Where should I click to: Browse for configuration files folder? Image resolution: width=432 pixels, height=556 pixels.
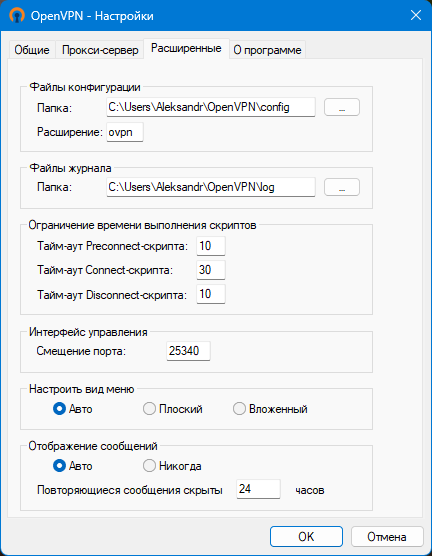tap(342, 107)
